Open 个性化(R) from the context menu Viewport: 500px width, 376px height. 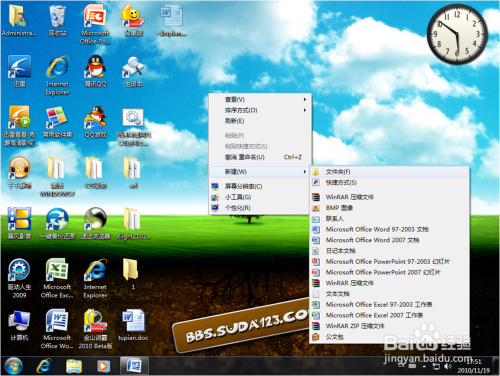point(260,208)
